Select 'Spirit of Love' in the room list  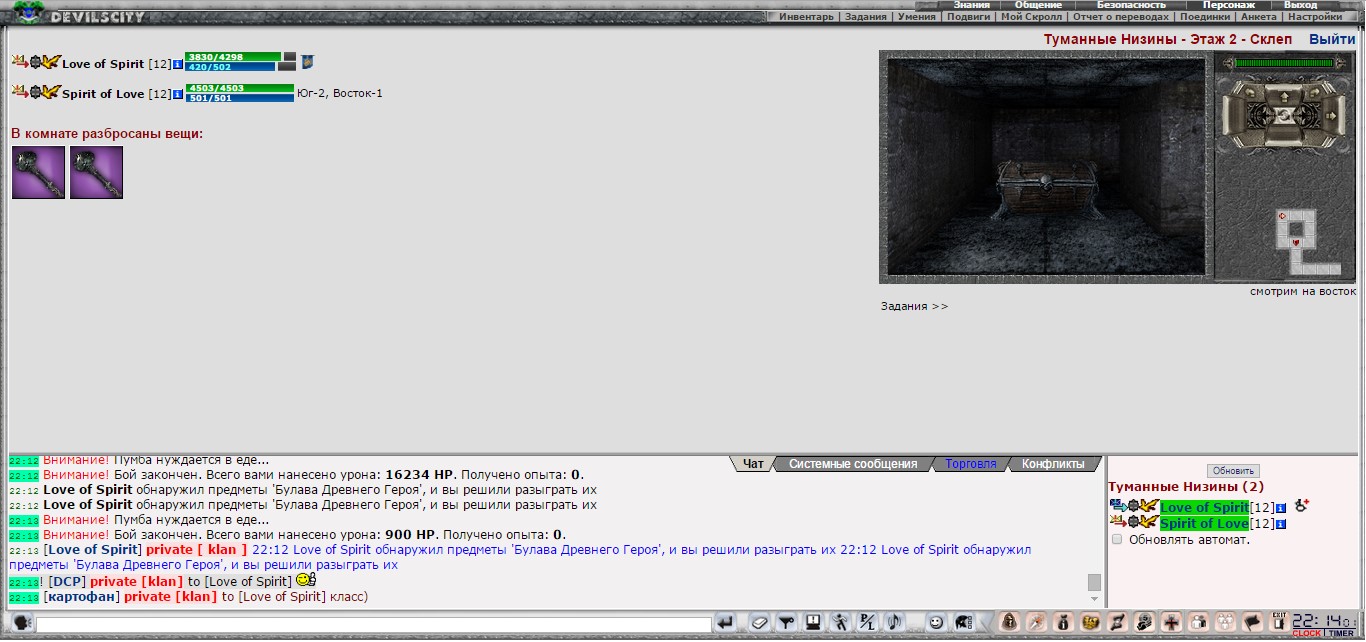(x=1204, y=524)
